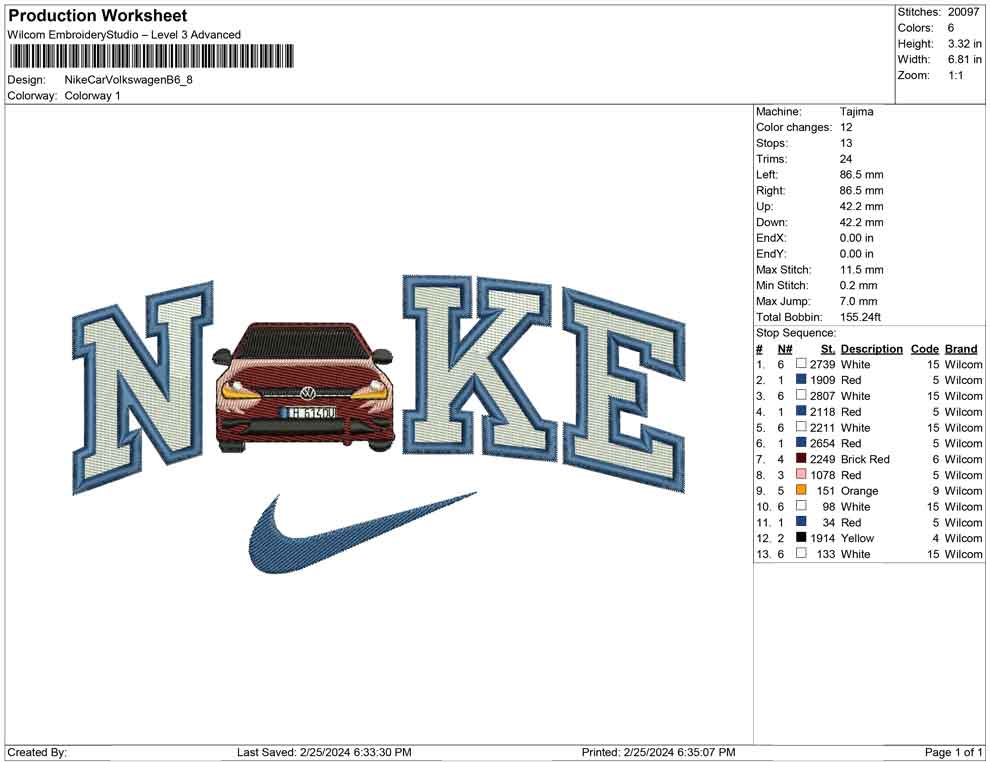
Task: Select the orange swatch for 151 Orange
Action: [801, 490]
